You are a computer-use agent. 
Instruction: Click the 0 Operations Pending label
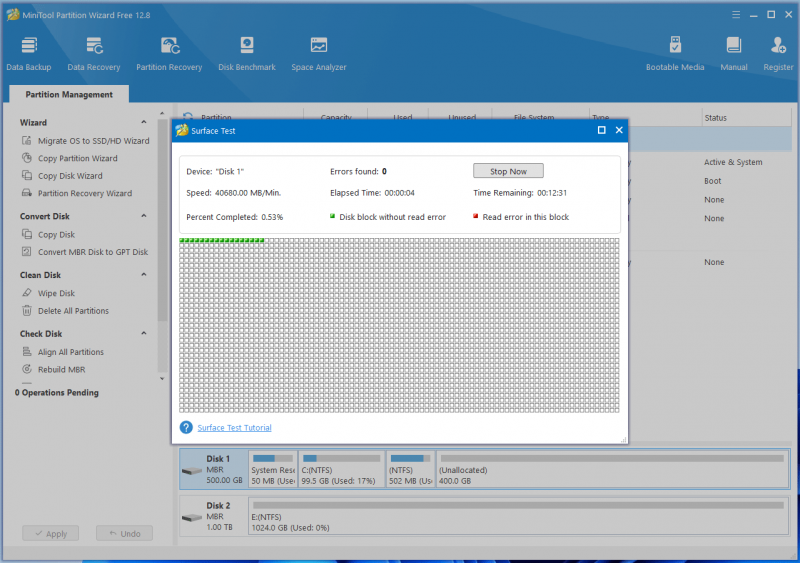(57, 393)
